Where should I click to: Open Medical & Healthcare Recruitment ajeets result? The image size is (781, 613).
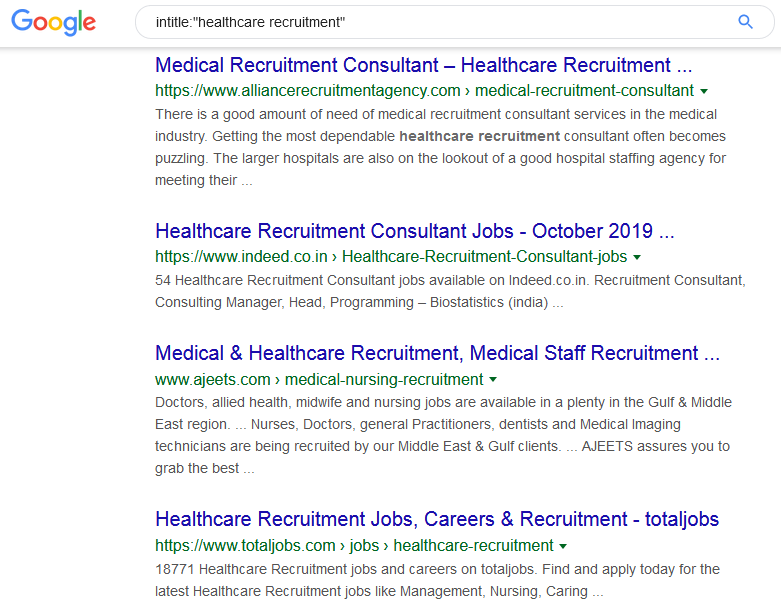(437, 353)
